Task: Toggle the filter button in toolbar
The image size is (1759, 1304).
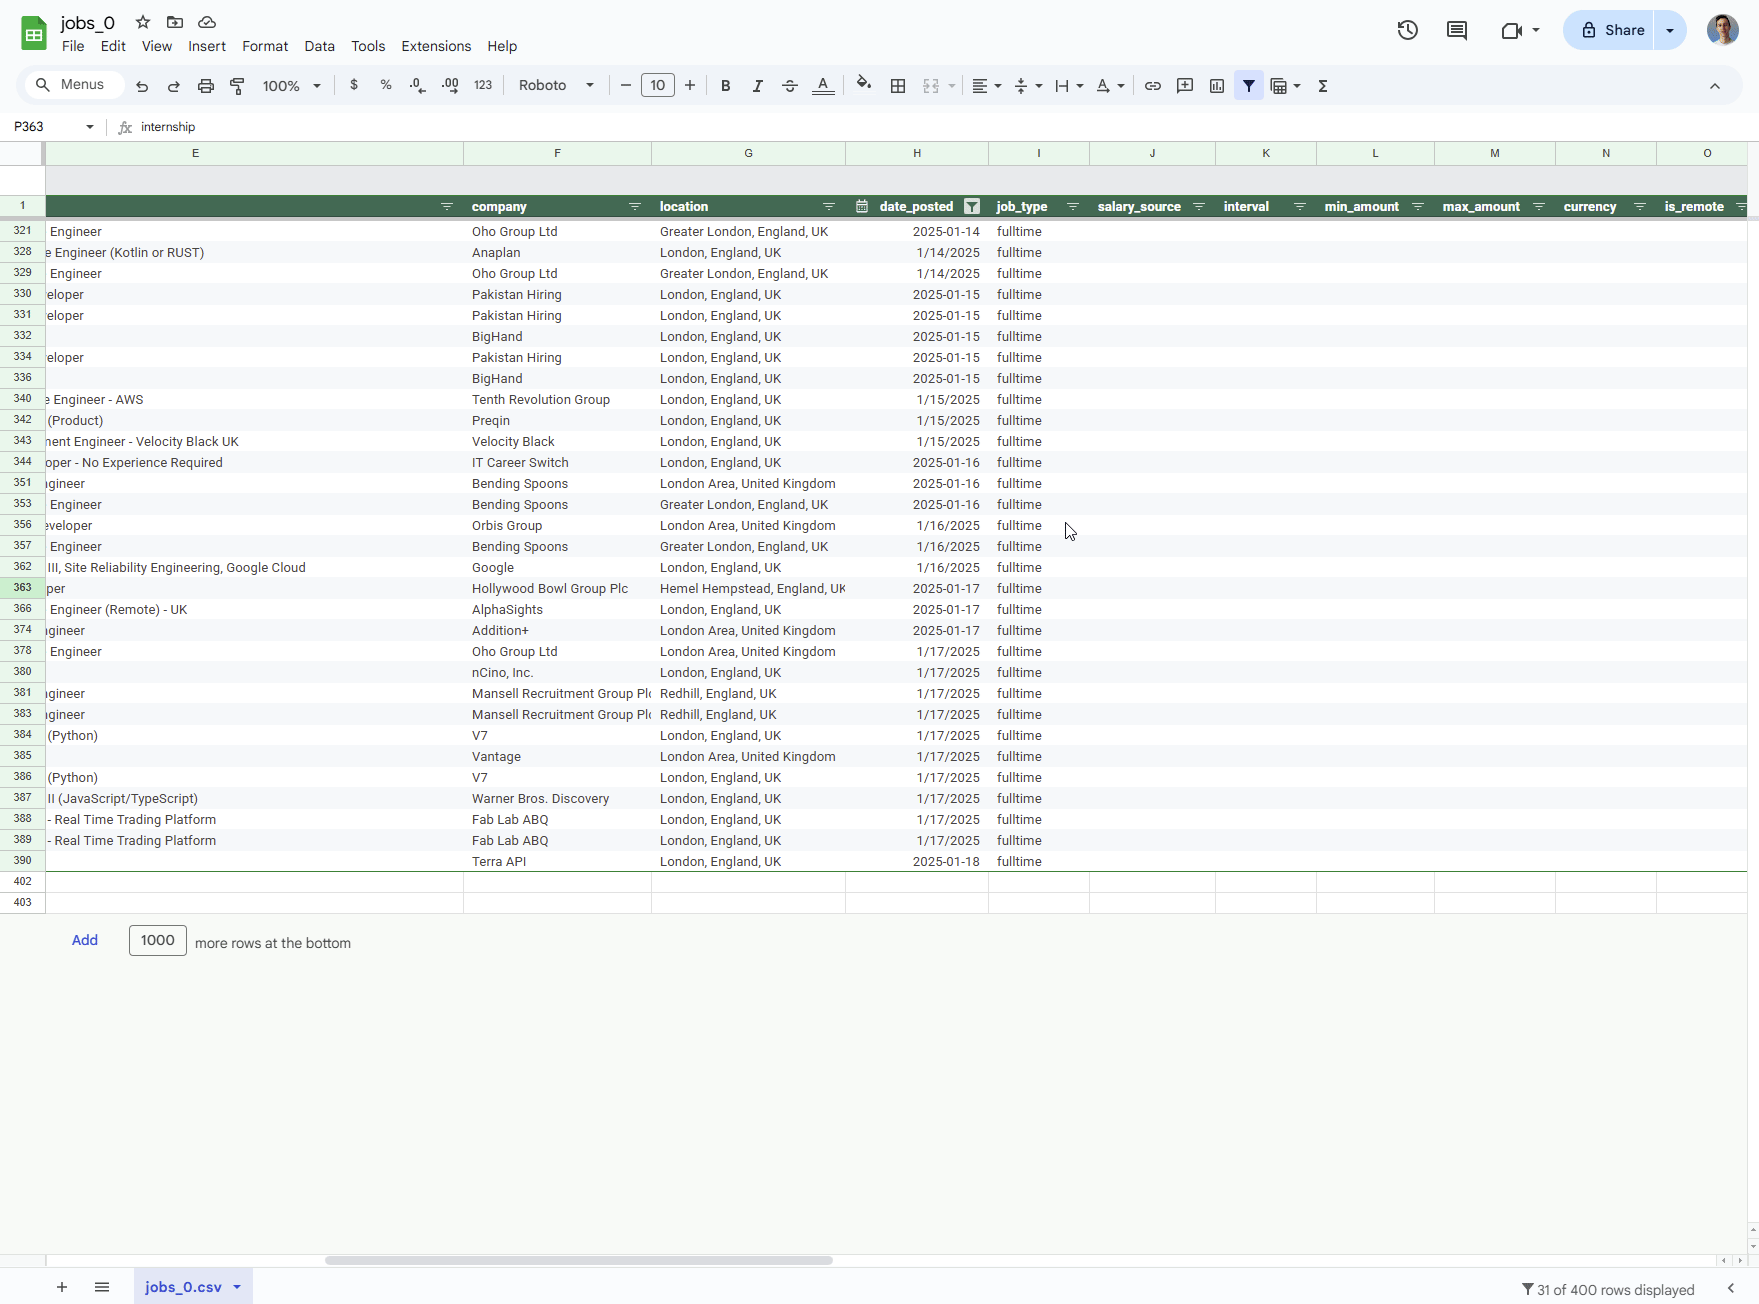Action: (x=1249, y=86)
